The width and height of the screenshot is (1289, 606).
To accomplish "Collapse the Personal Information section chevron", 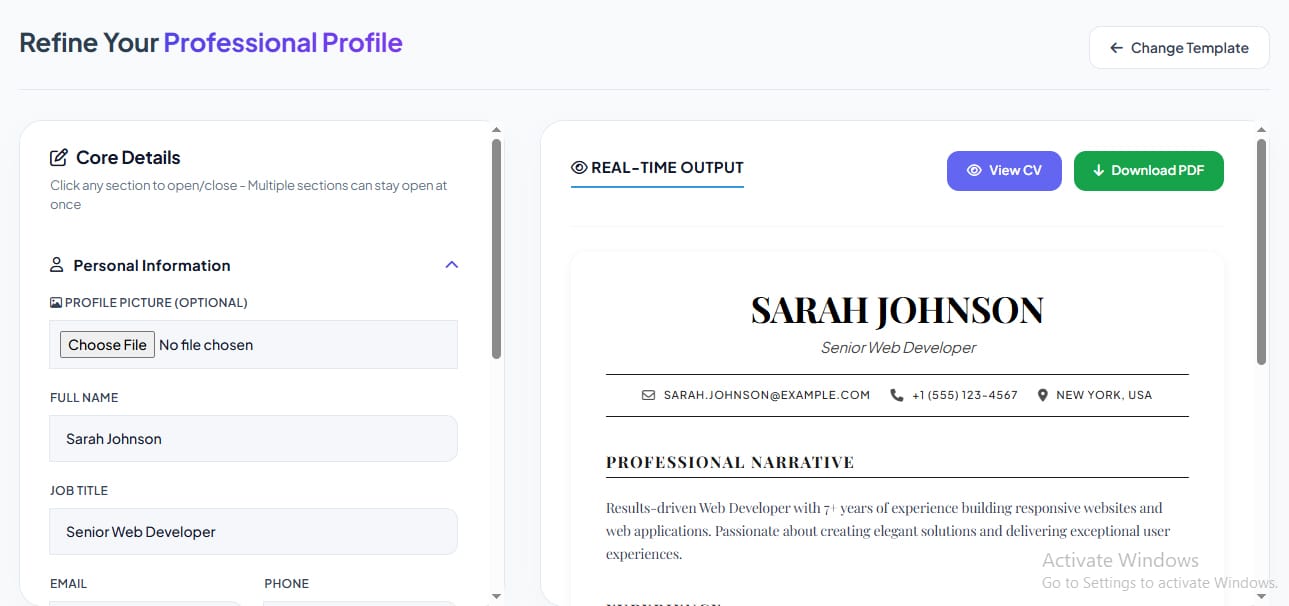I will [x=451, y=265].
